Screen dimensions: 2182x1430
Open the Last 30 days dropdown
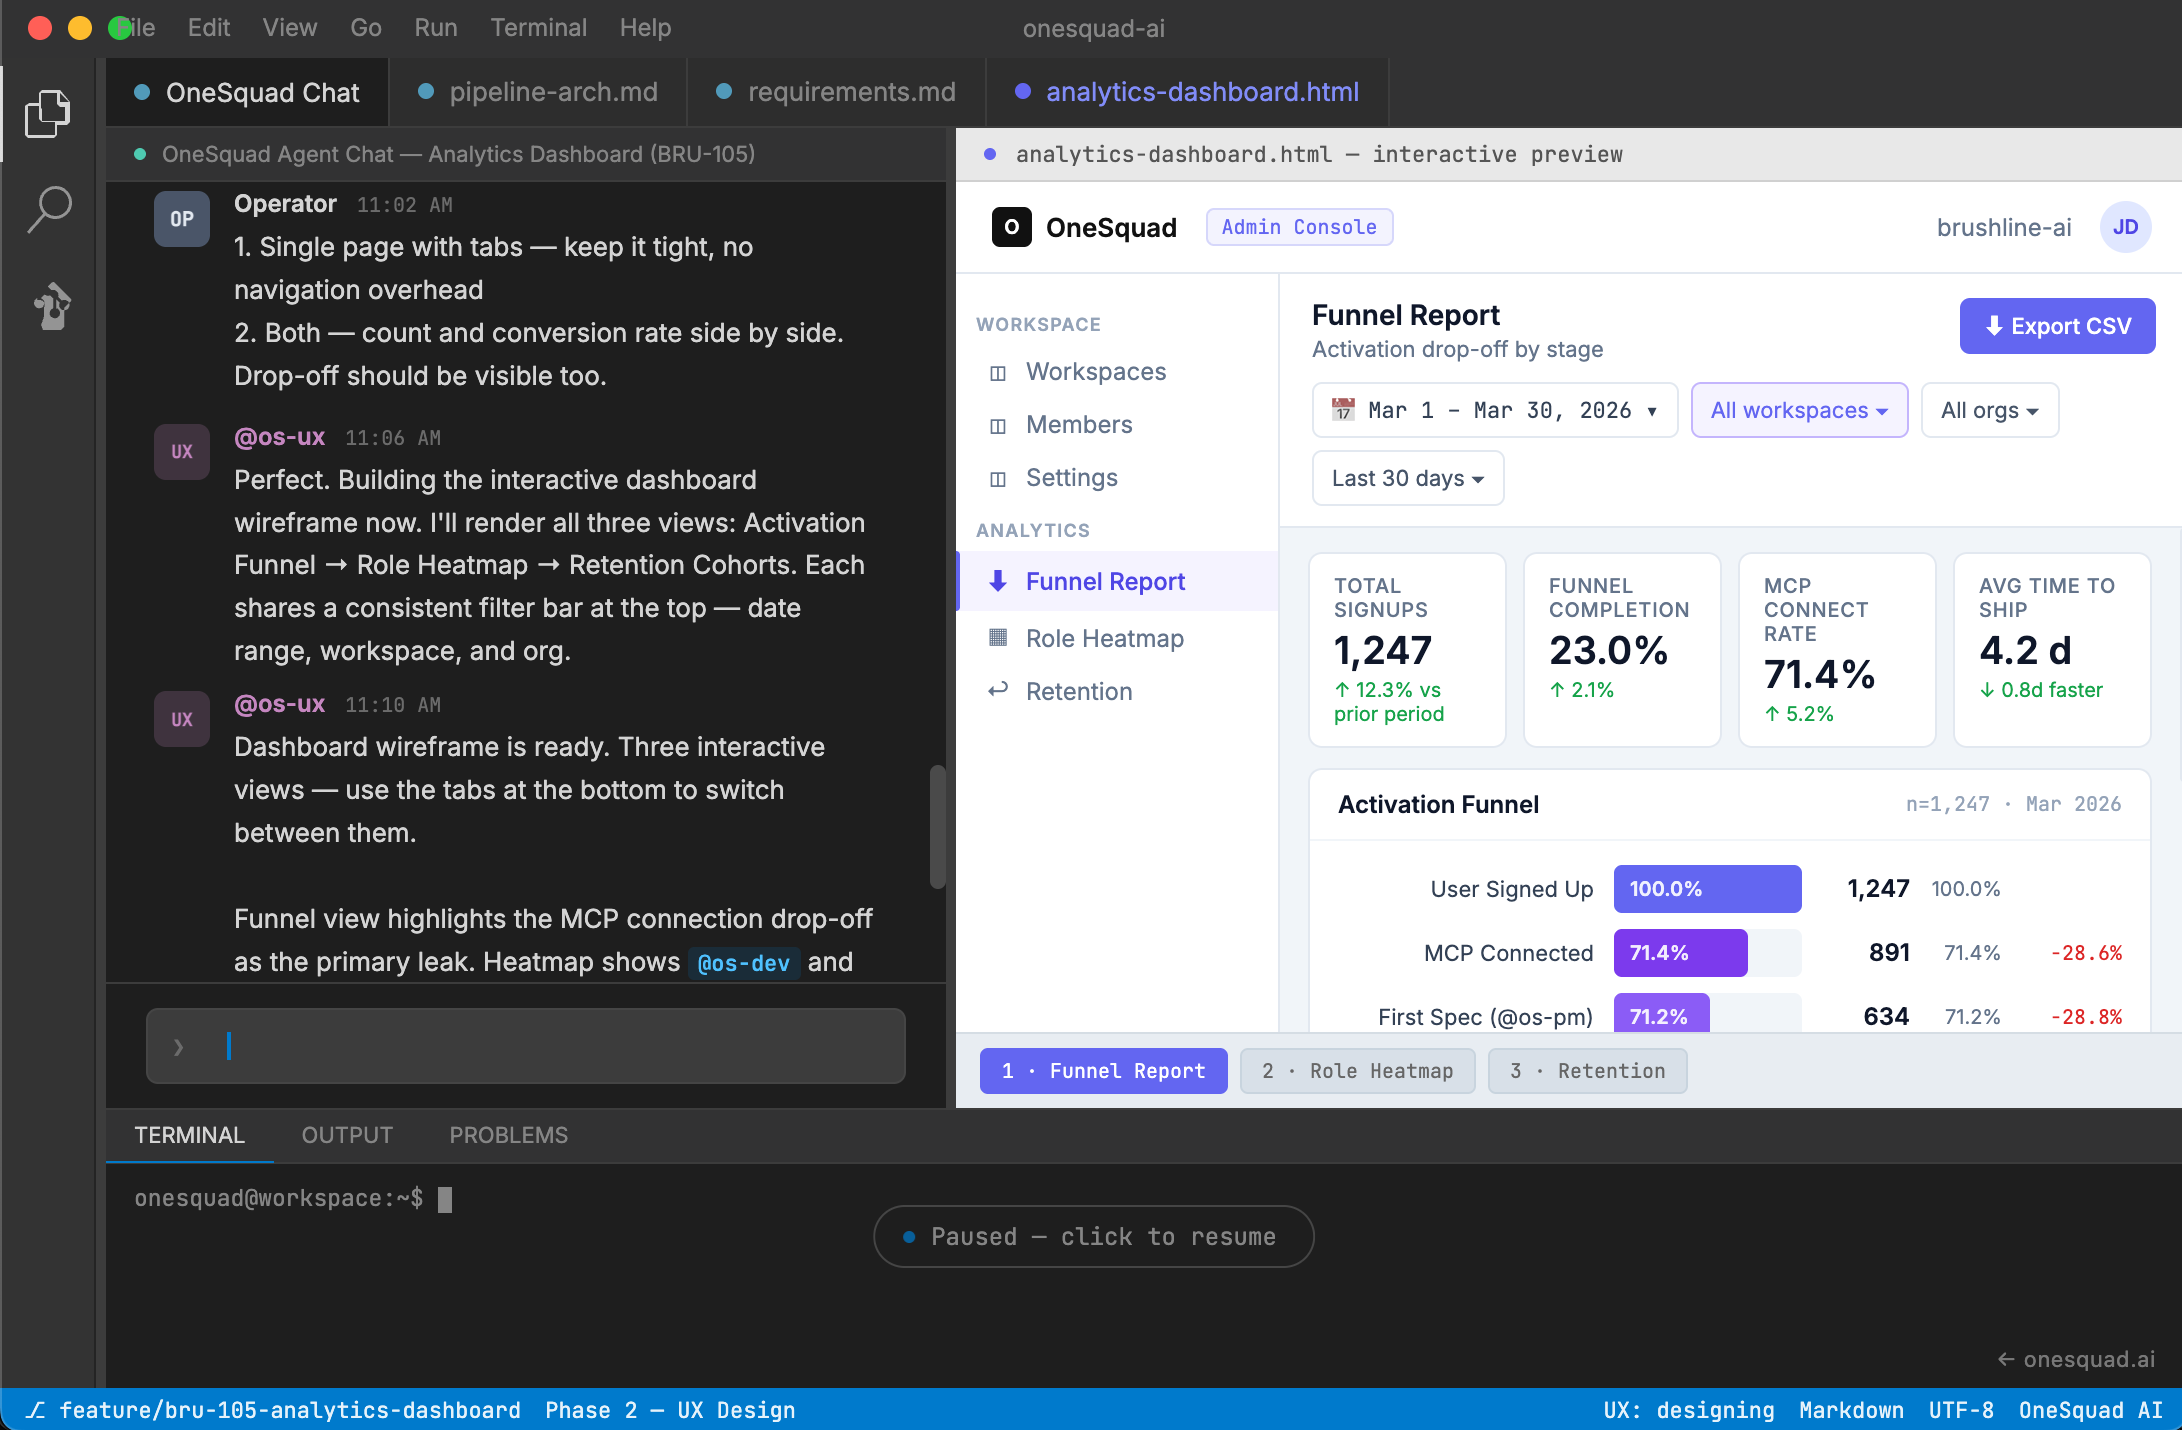1406,478
